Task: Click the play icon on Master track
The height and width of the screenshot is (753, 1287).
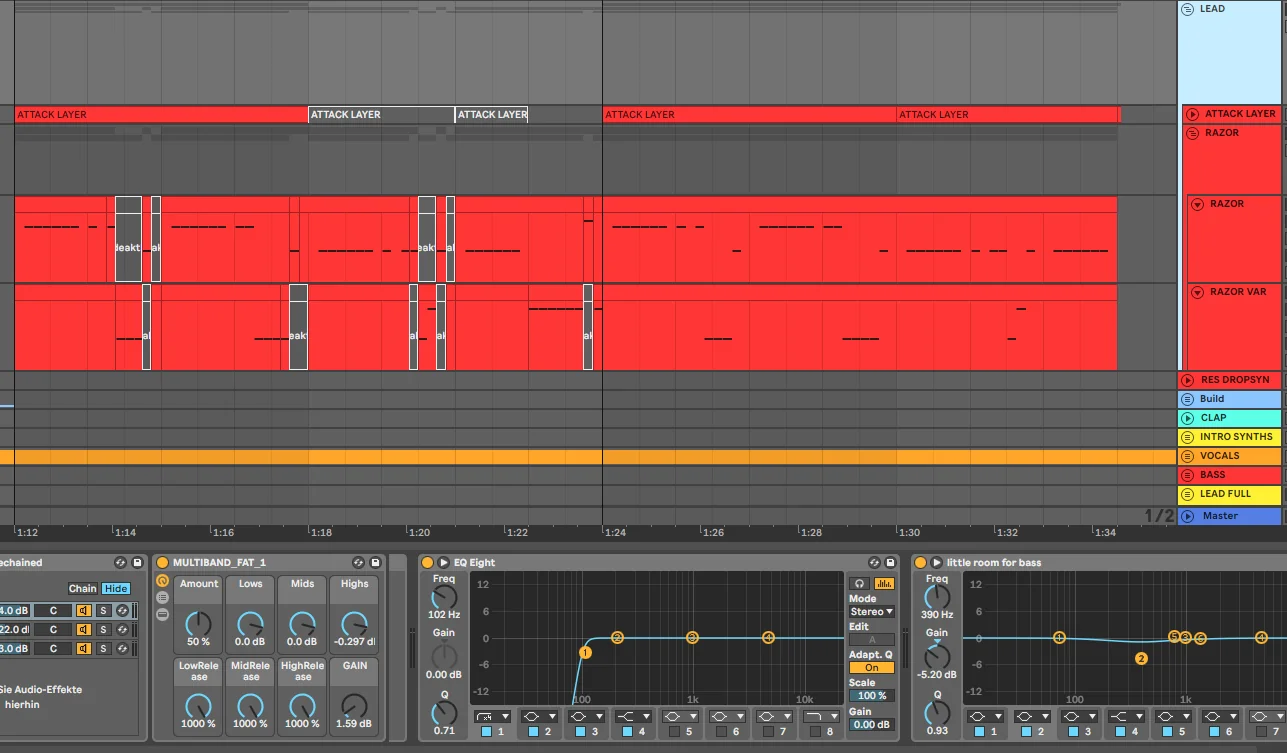Action: [1187, 516]
